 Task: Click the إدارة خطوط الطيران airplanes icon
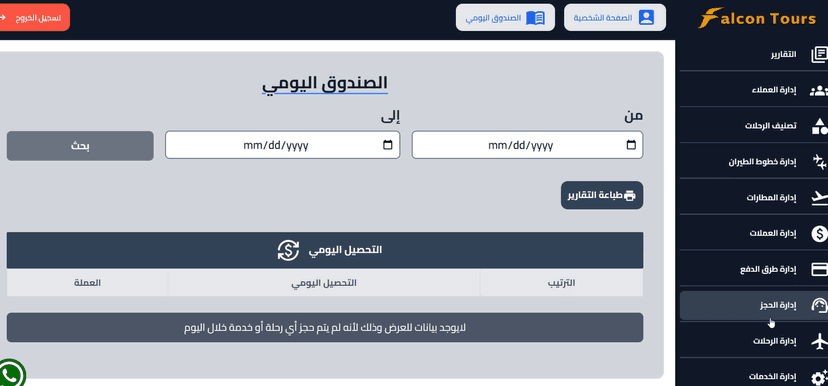click(820, 162)
